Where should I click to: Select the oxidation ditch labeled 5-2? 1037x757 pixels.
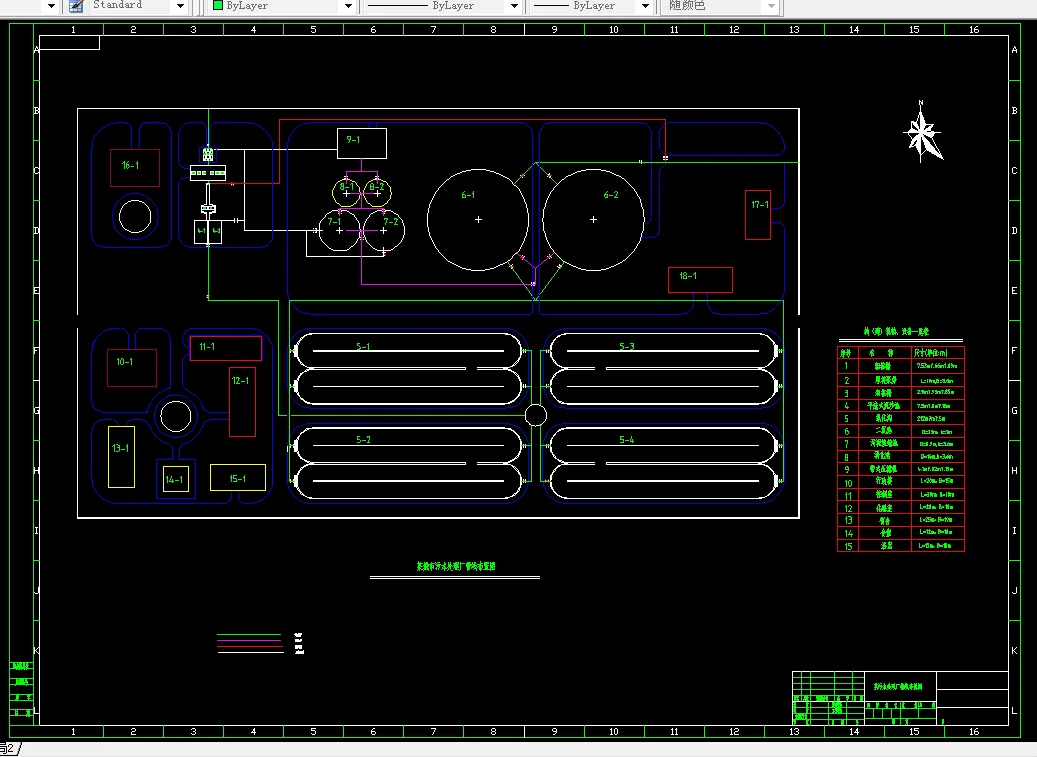[409, 463]
